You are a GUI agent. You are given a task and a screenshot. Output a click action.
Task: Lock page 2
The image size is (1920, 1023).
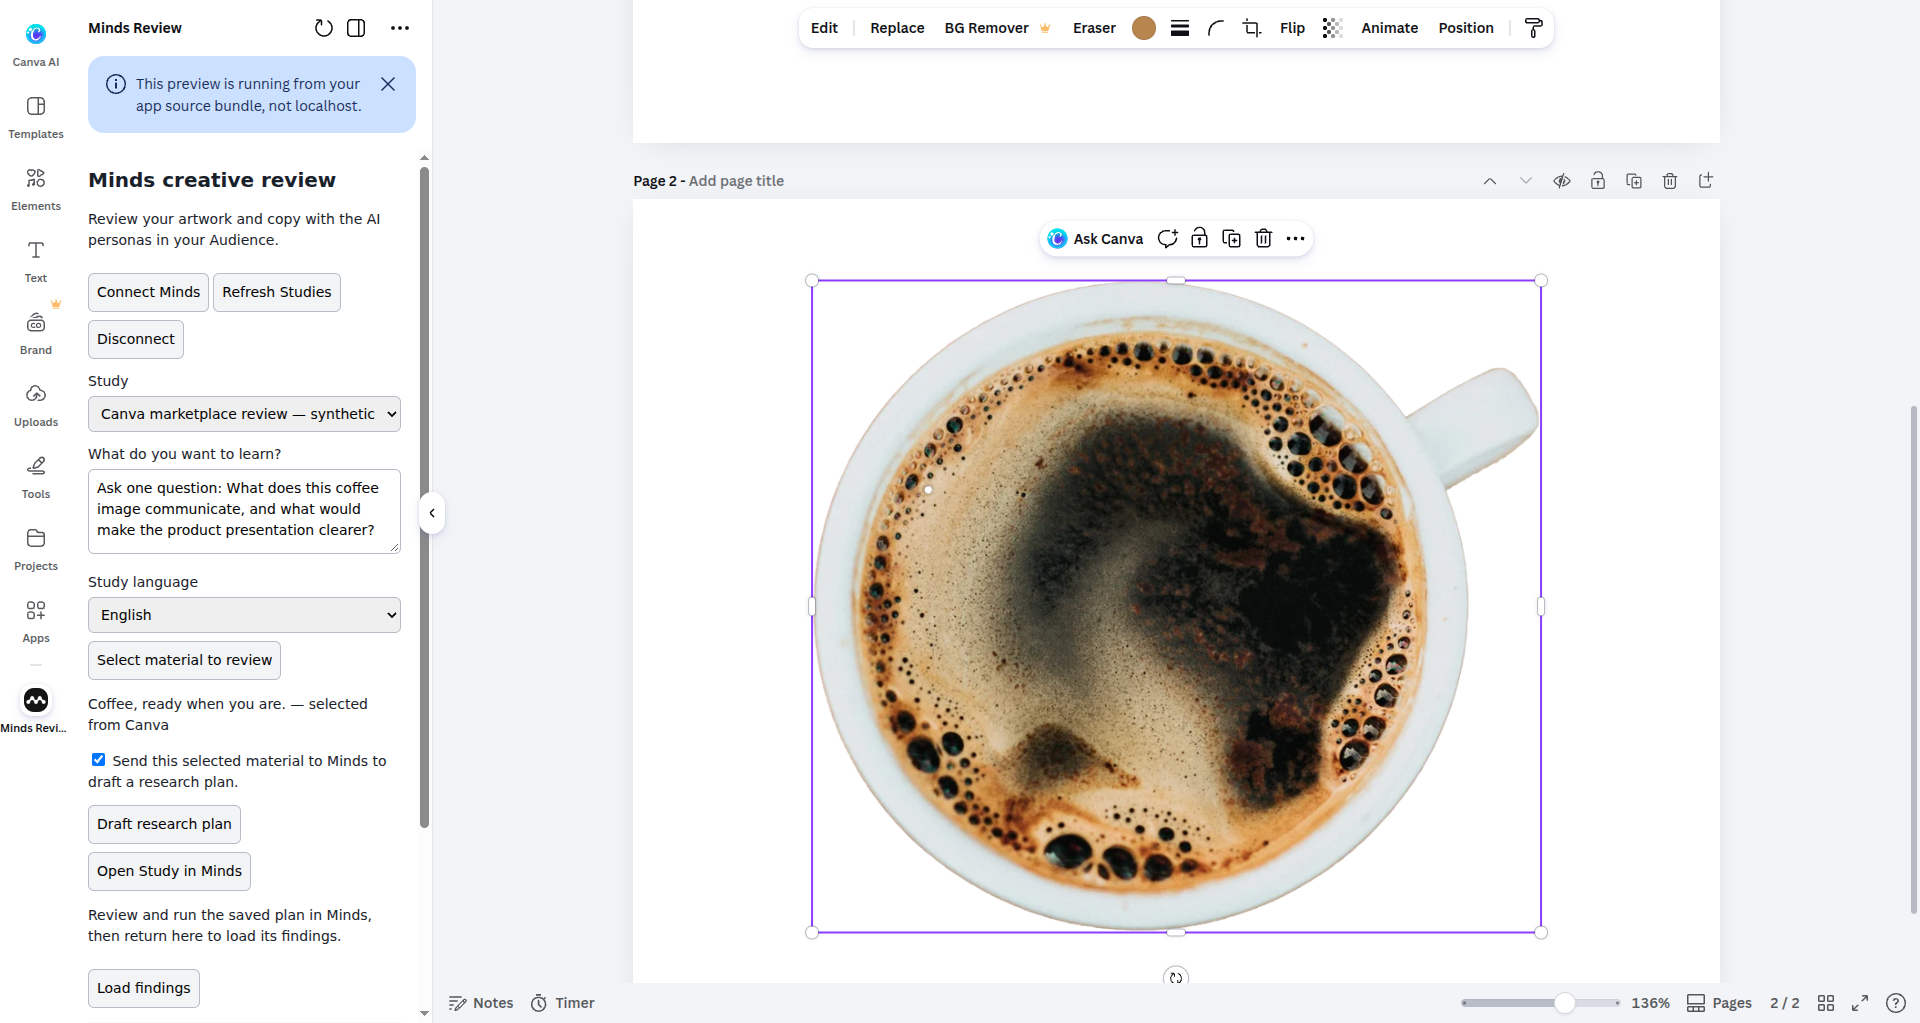[x=1598, y=181]
